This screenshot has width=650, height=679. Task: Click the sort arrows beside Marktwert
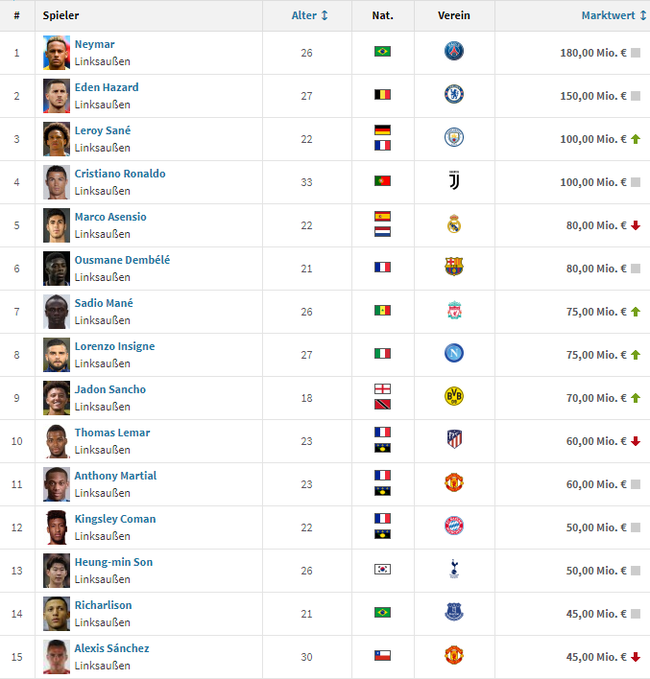pyautogui.click(x=643, y=16)
